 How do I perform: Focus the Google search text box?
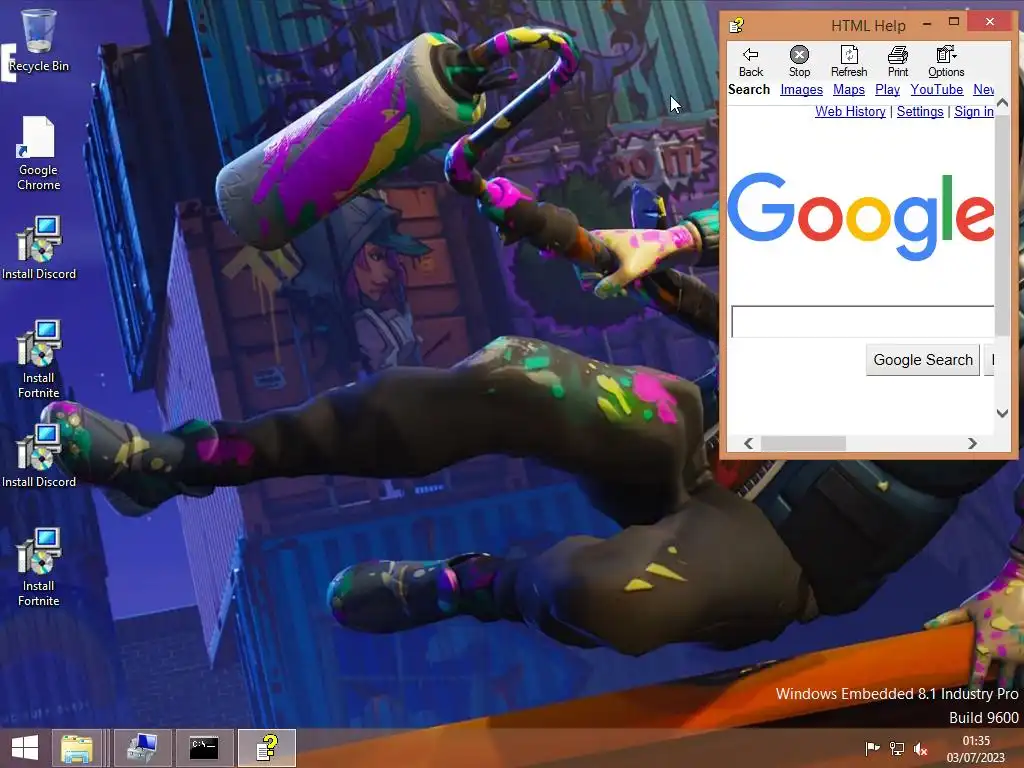[863, 321]
